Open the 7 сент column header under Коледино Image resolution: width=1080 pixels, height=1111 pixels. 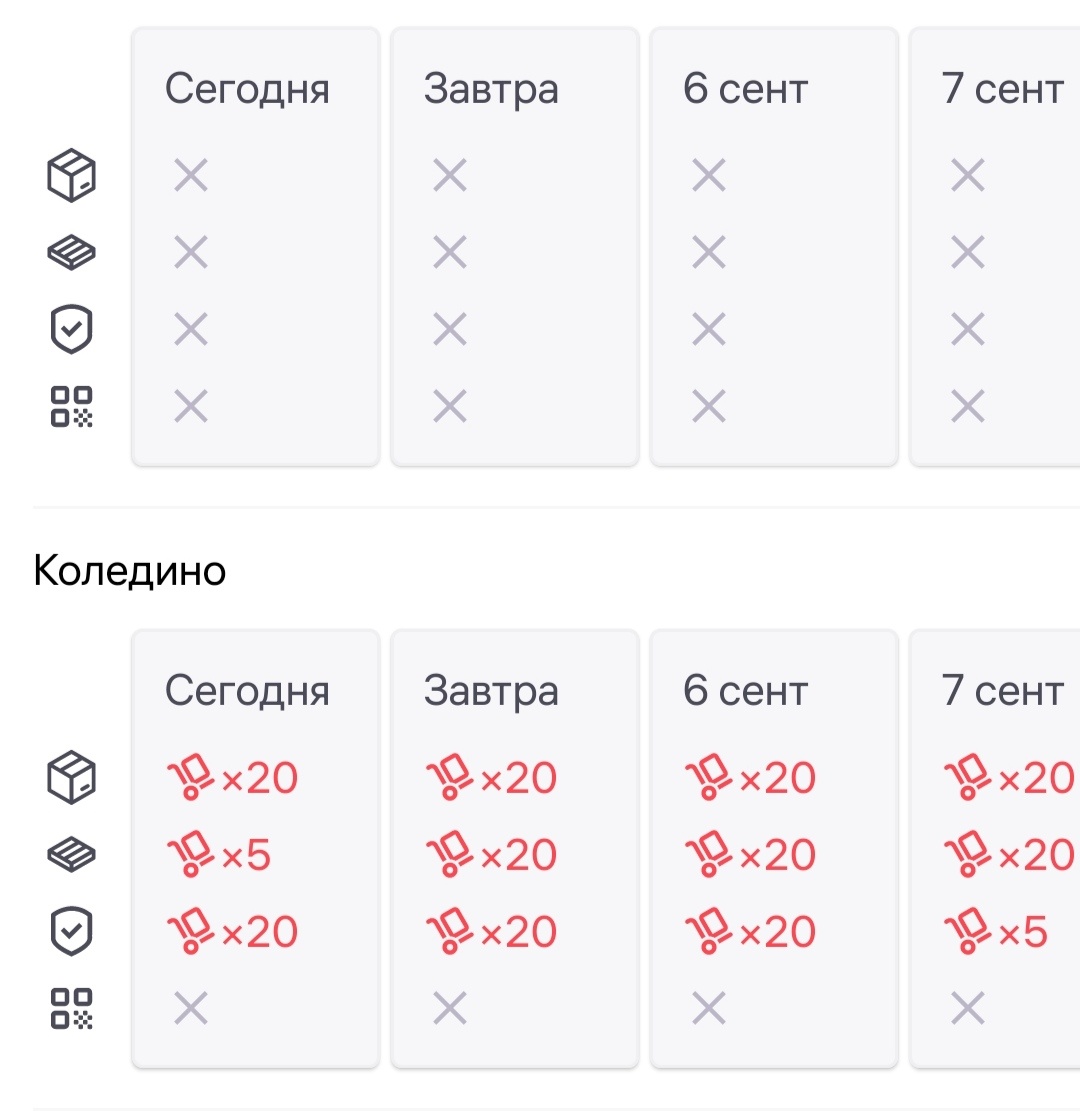pos(1003,691)
